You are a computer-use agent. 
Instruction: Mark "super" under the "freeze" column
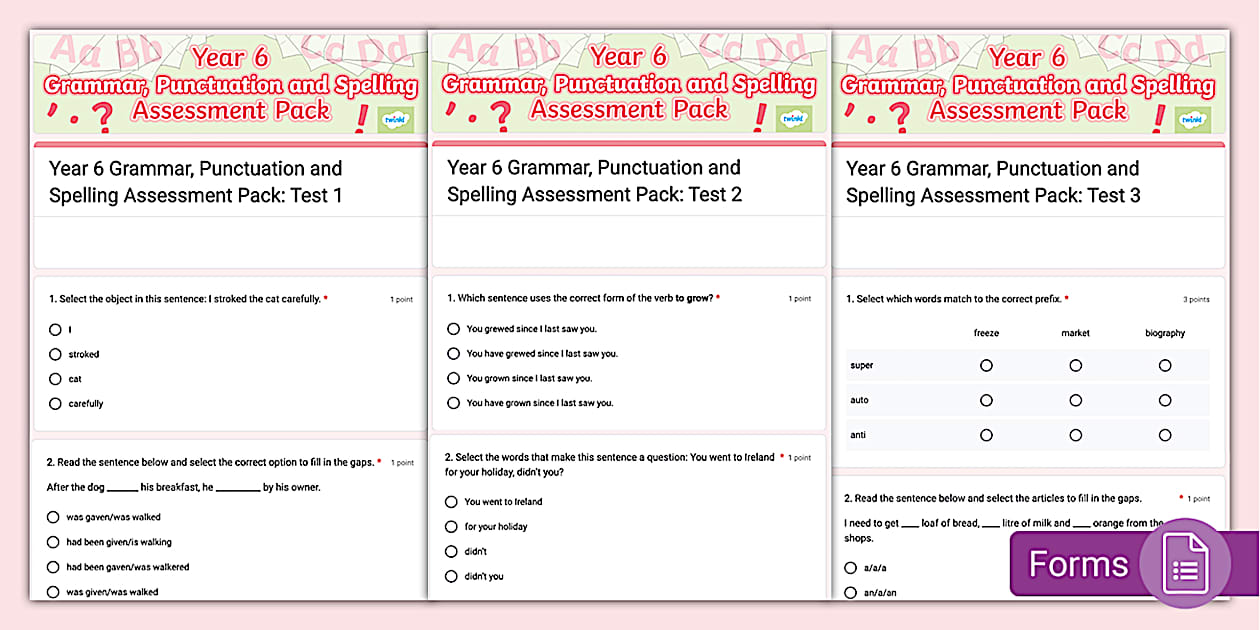pos(986,365)
